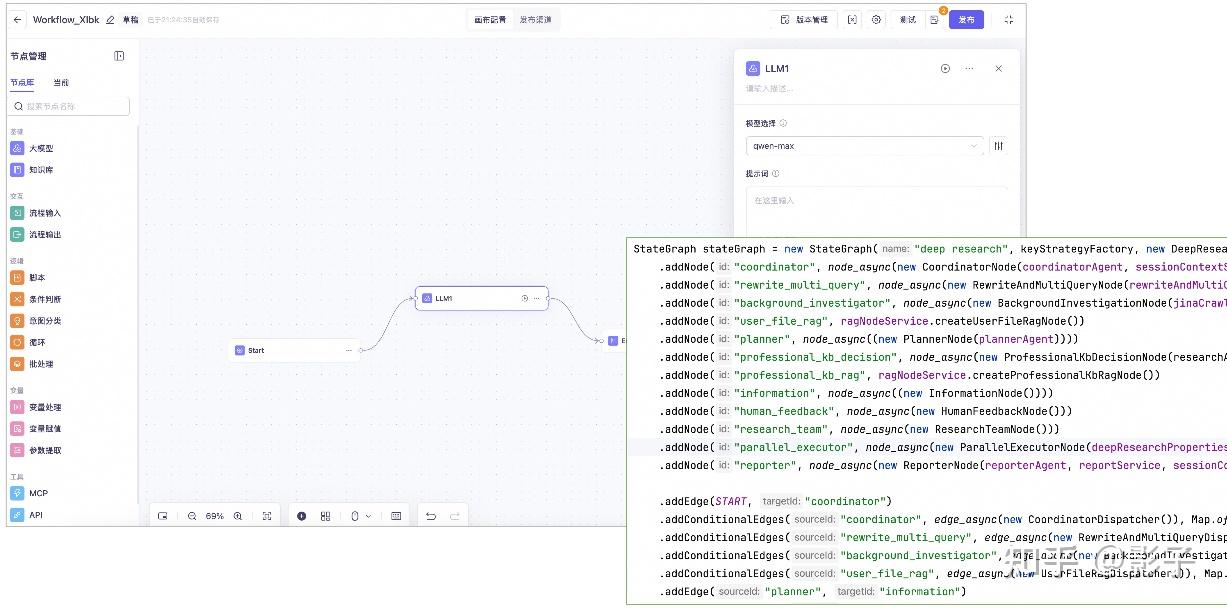Viewport: 1227px width, 610px height.
Task: Run the LLM1 node with play icon
Action: (945, 69)
